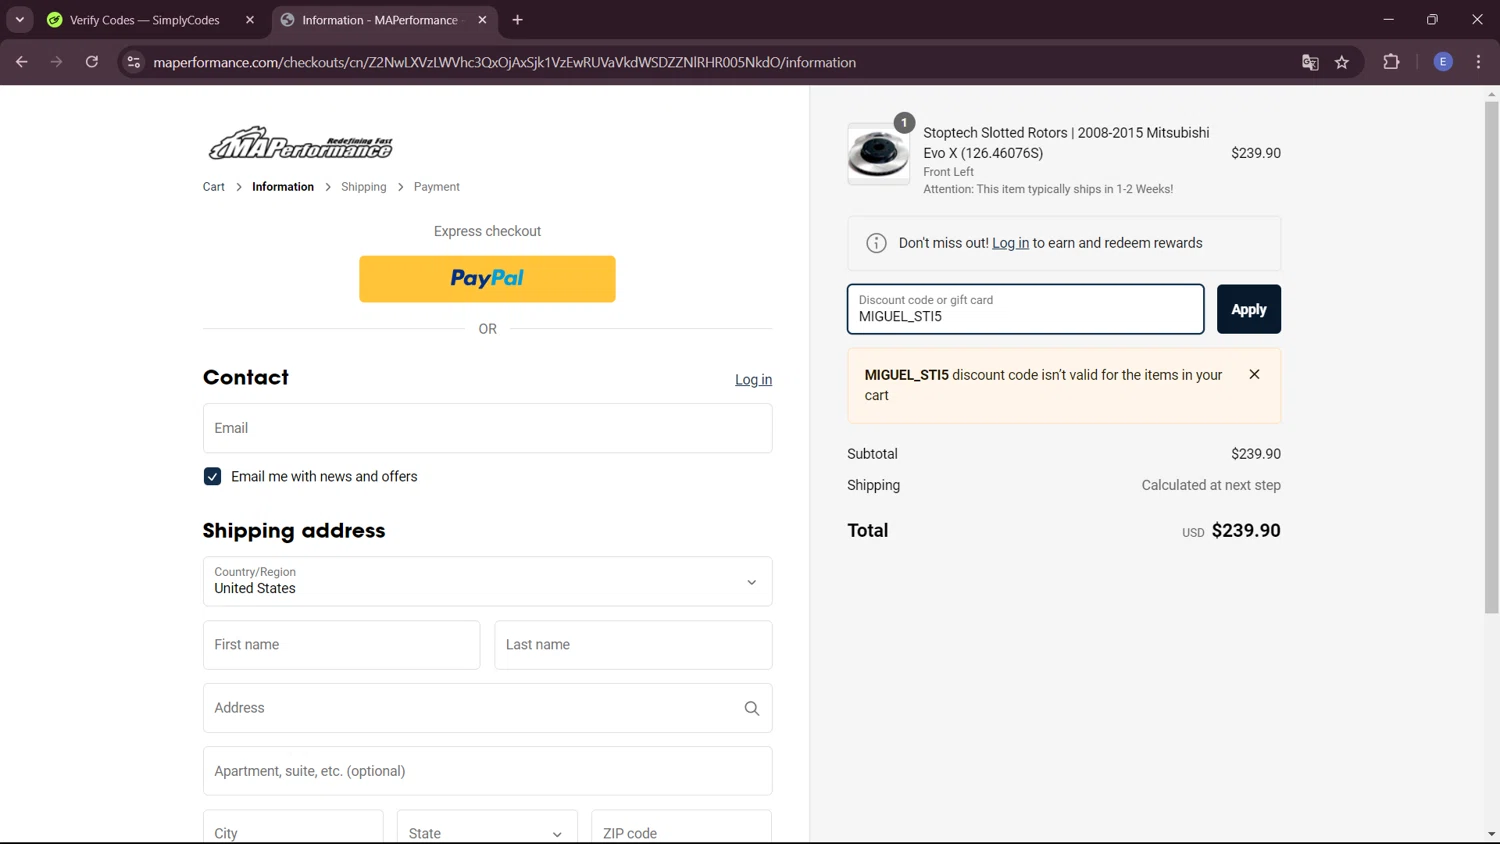
Task: Minimize the browser window
Action: coord(1388,20)
